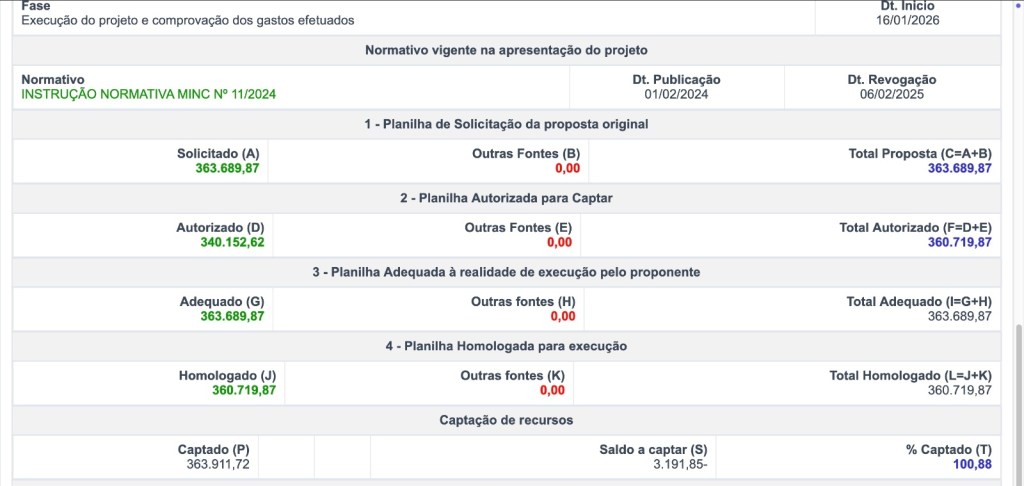Image resolution: width=1024 pixels, height=486 pixels.
Task: Click the Solicitado (A) value 363.689,87
Action: pos(227,169)
